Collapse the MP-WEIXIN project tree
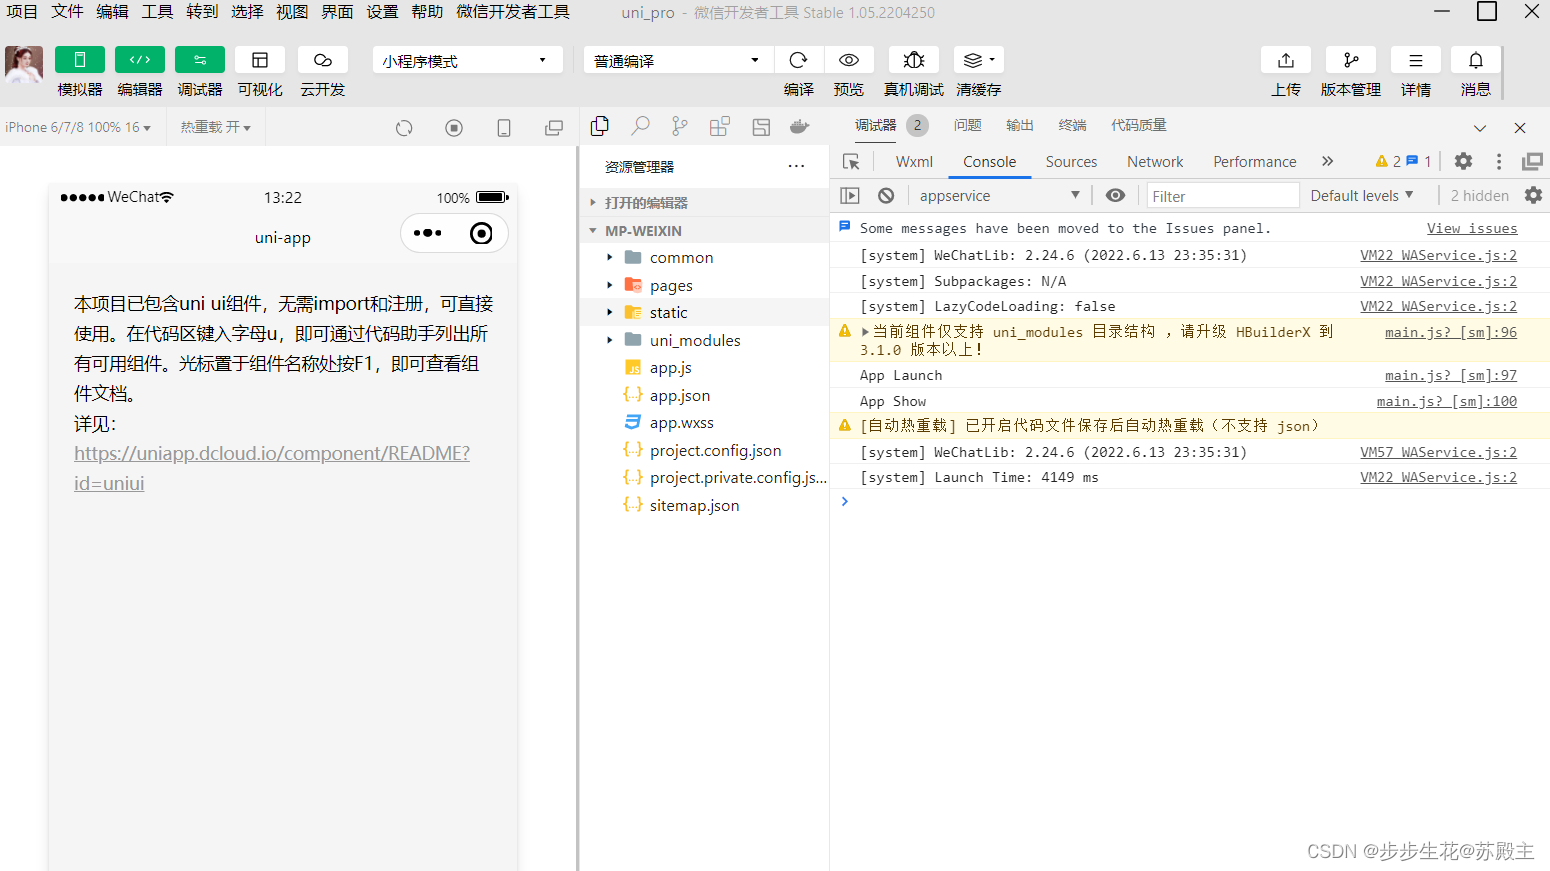The height and width of the screenshot is (871, 1550). [x=704, y=230]
